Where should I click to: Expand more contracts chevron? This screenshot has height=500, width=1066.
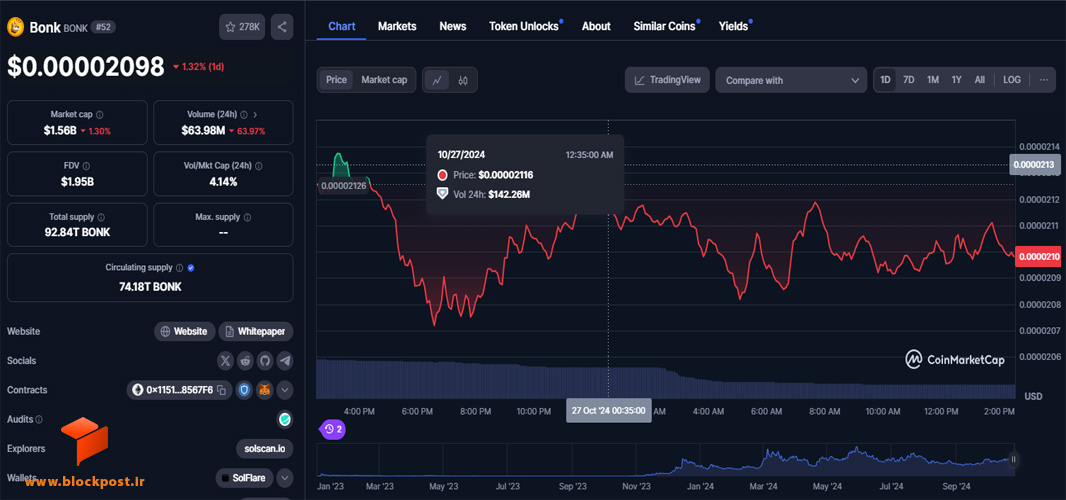[x=285, y=390]
